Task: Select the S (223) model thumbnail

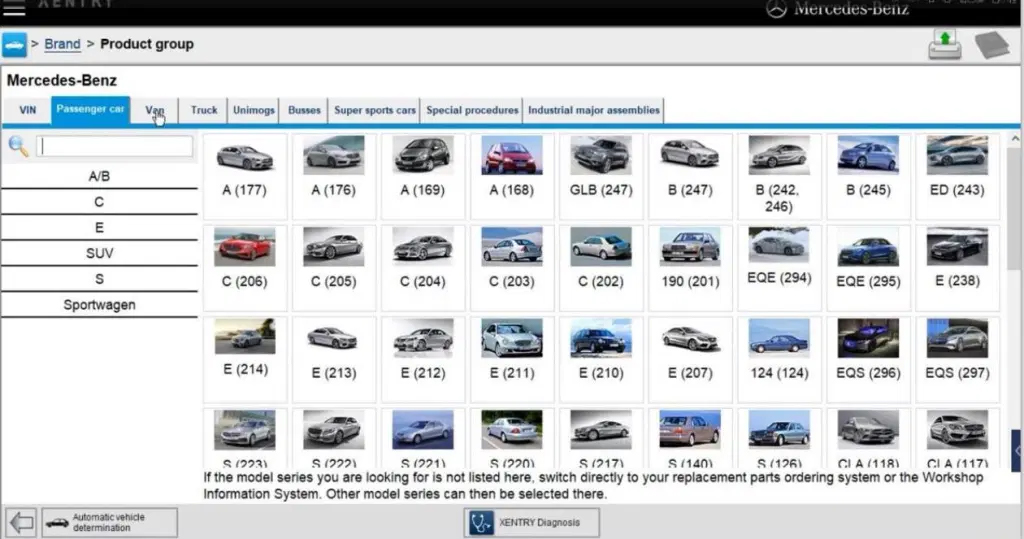Action: tap(245, 430)
